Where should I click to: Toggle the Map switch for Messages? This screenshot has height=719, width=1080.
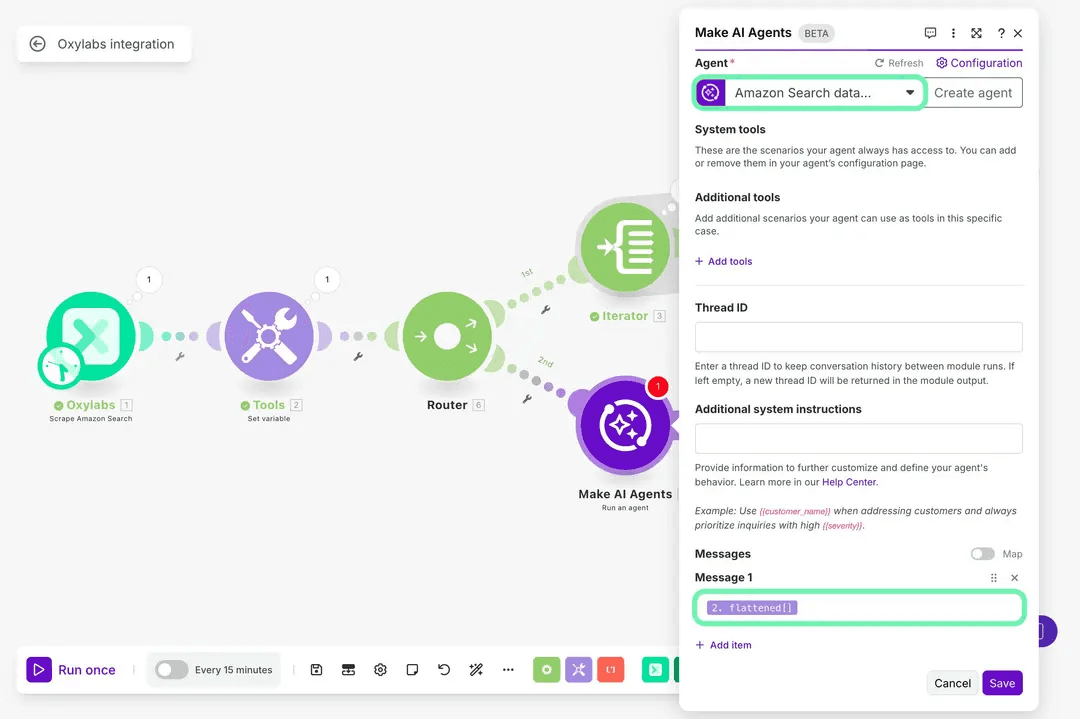tap(982, 554)
